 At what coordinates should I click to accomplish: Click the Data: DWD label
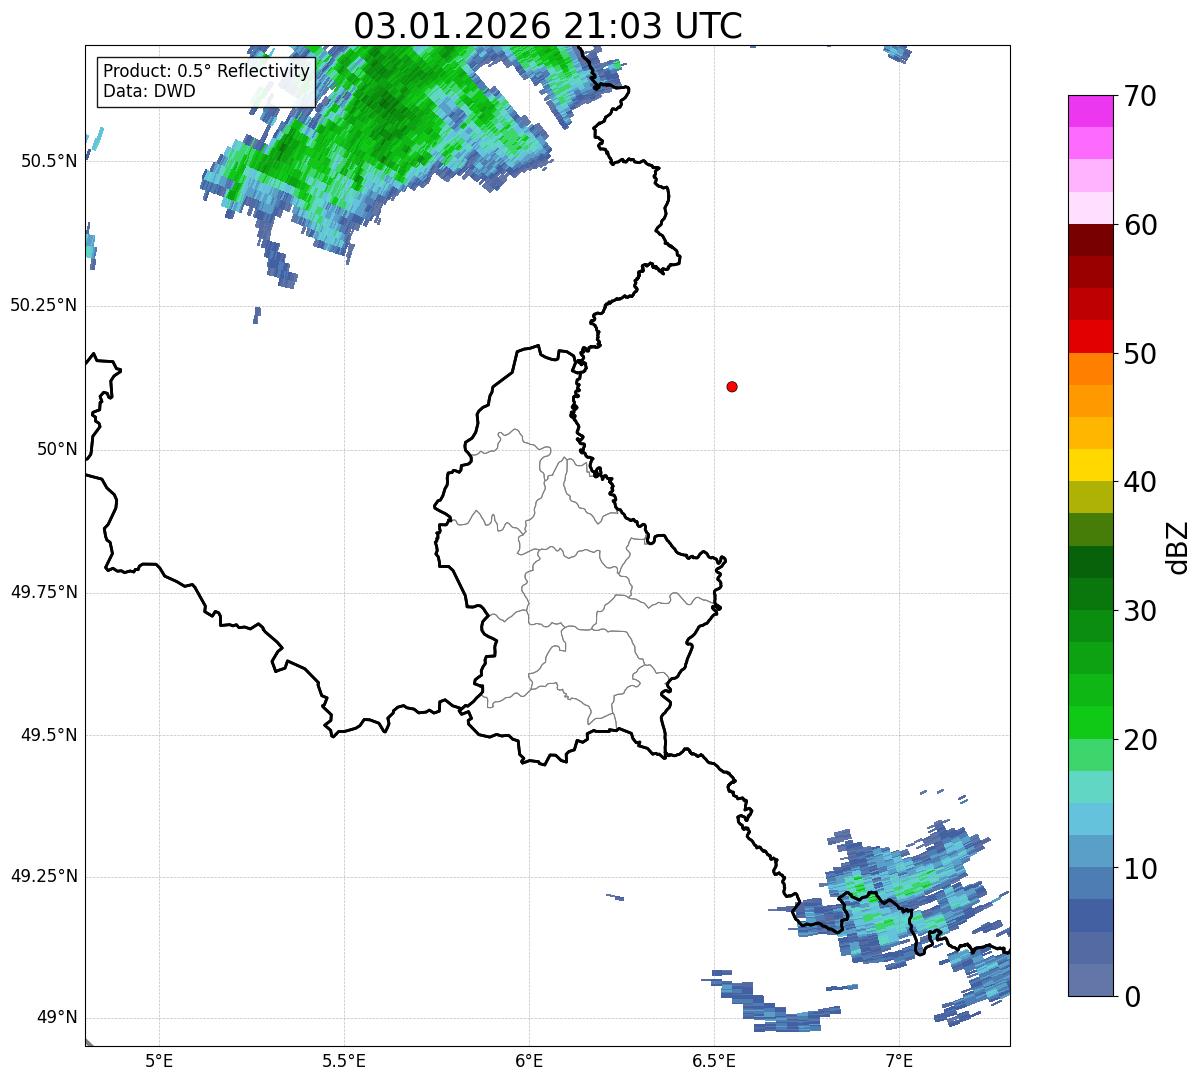click(x=149, y=91)
